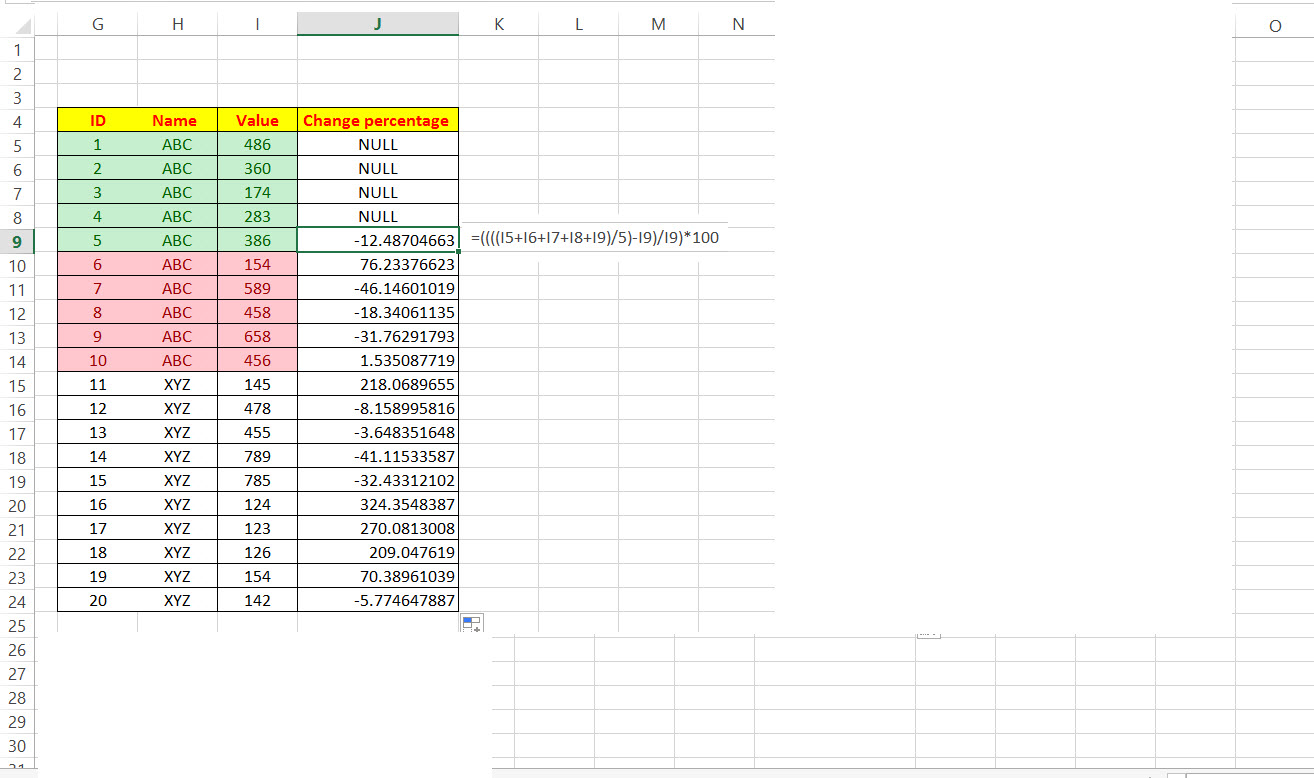
Task: Select cell showing -46.14601019
Action: 378,288
